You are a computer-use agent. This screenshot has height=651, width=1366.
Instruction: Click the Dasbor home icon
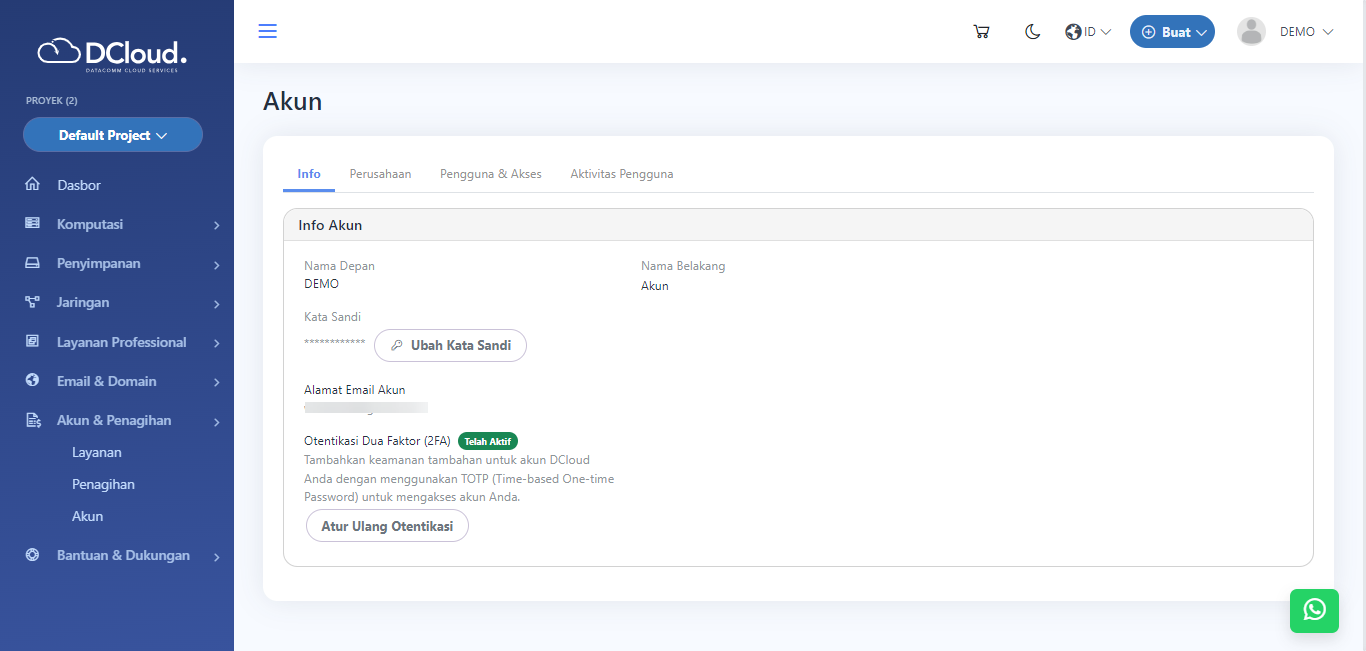click(32, 185)
